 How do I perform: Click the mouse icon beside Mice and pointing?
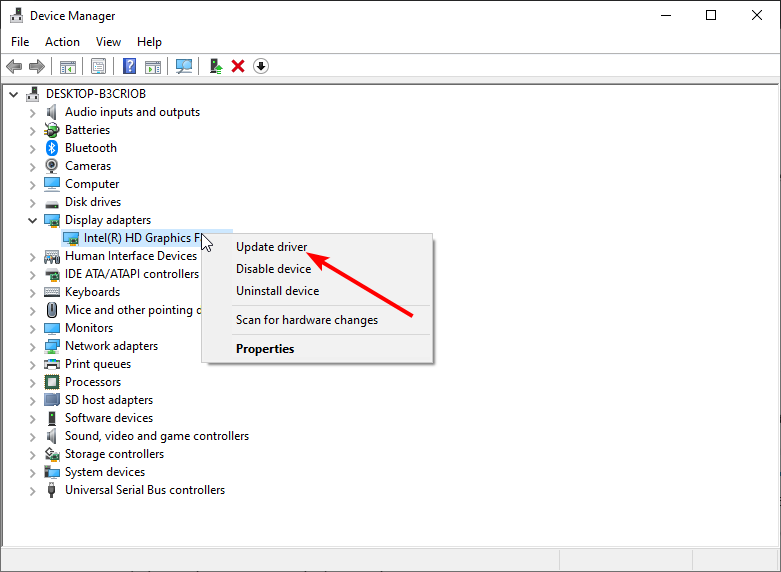(52, 310)
